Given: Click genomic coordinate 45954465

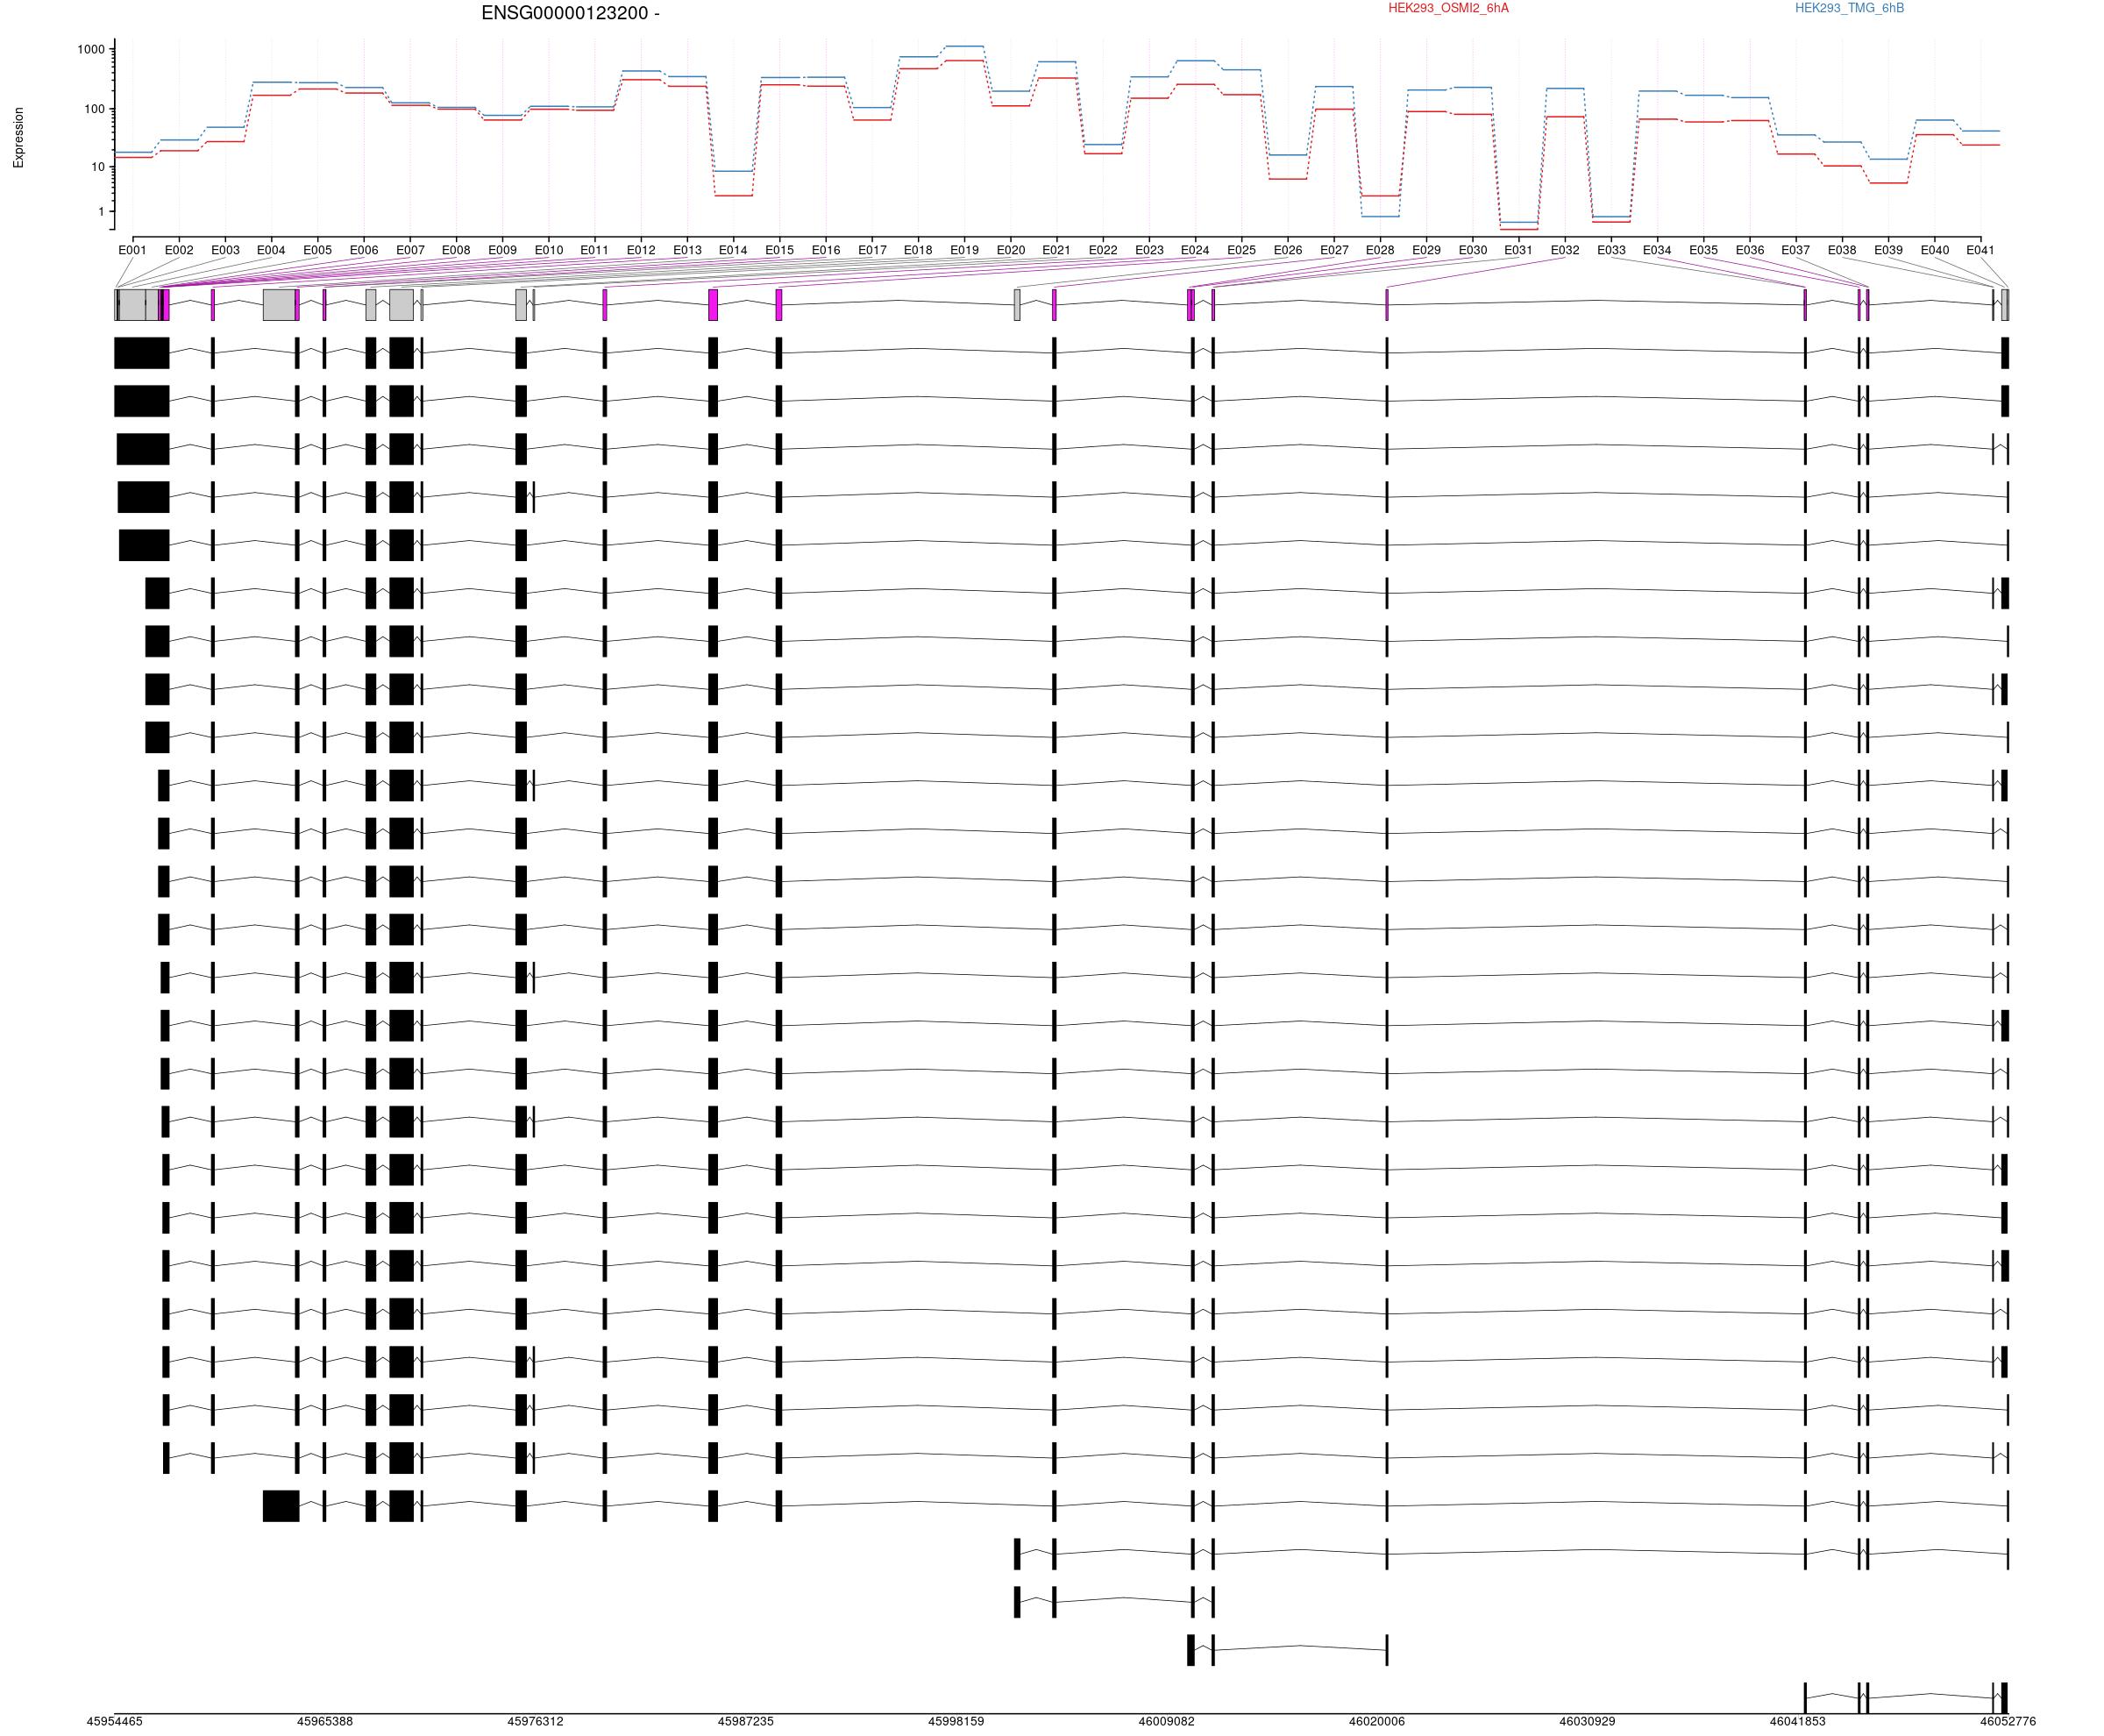Looking at the screenshot, I should click(114, 1722).
